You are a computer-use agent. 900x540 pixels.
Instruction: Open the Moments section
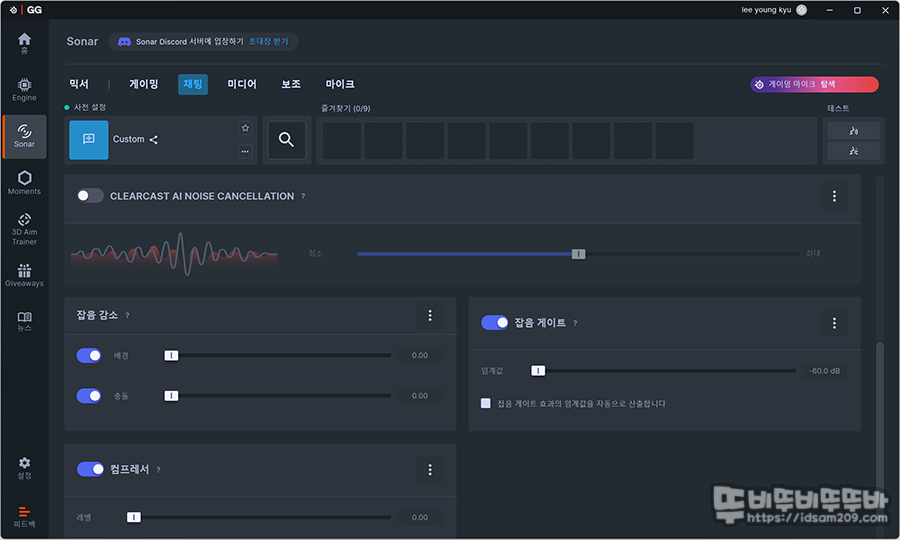[x=24, y=183]
